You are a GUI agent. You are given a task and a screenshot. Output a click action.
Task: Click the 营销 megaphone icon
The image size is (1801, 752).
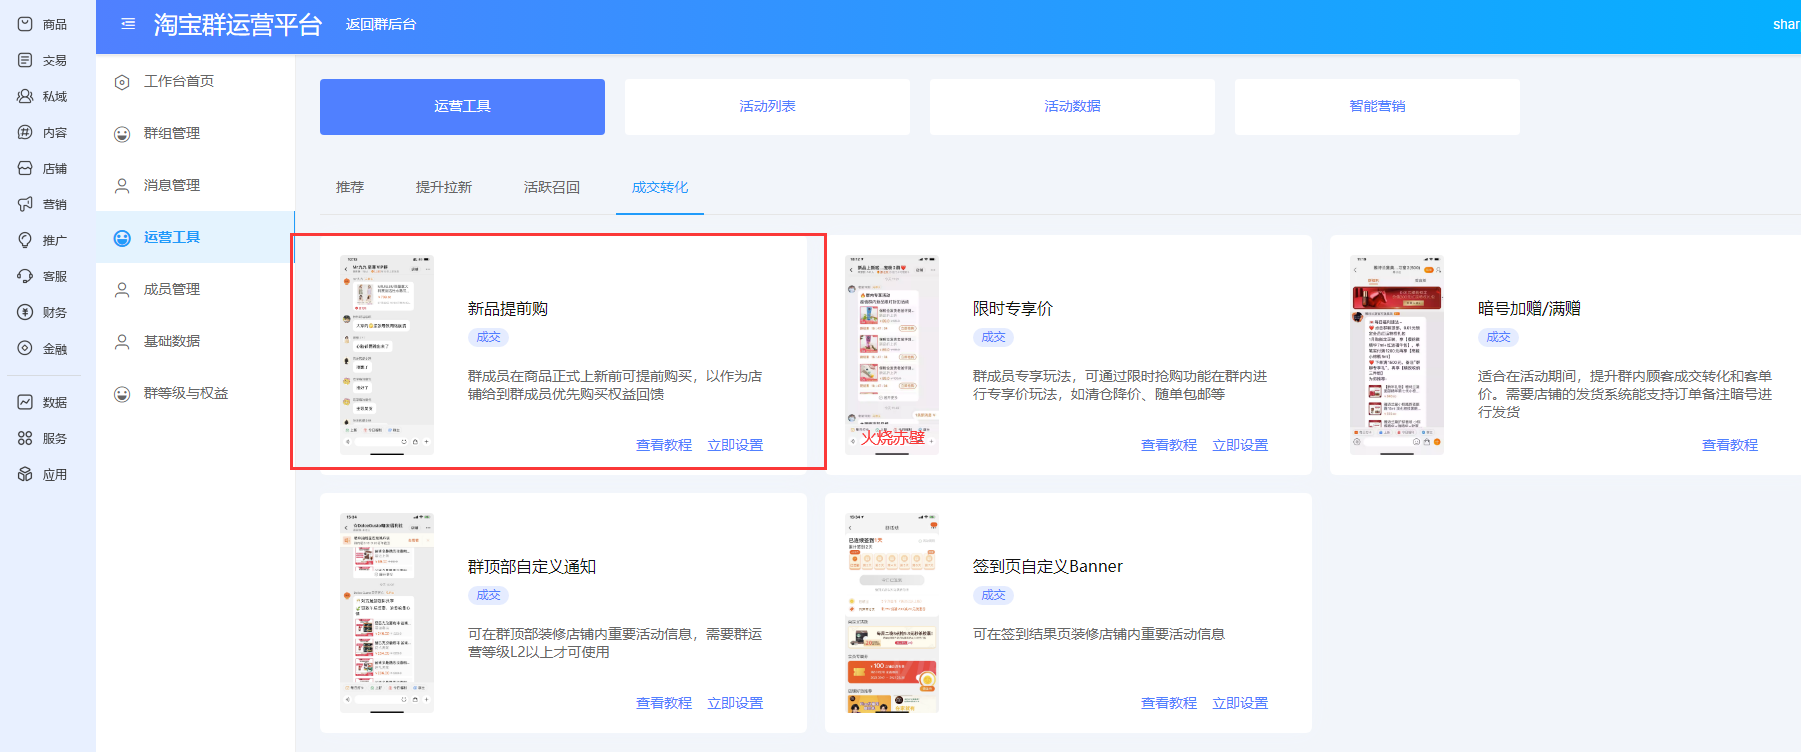[25, 204]
